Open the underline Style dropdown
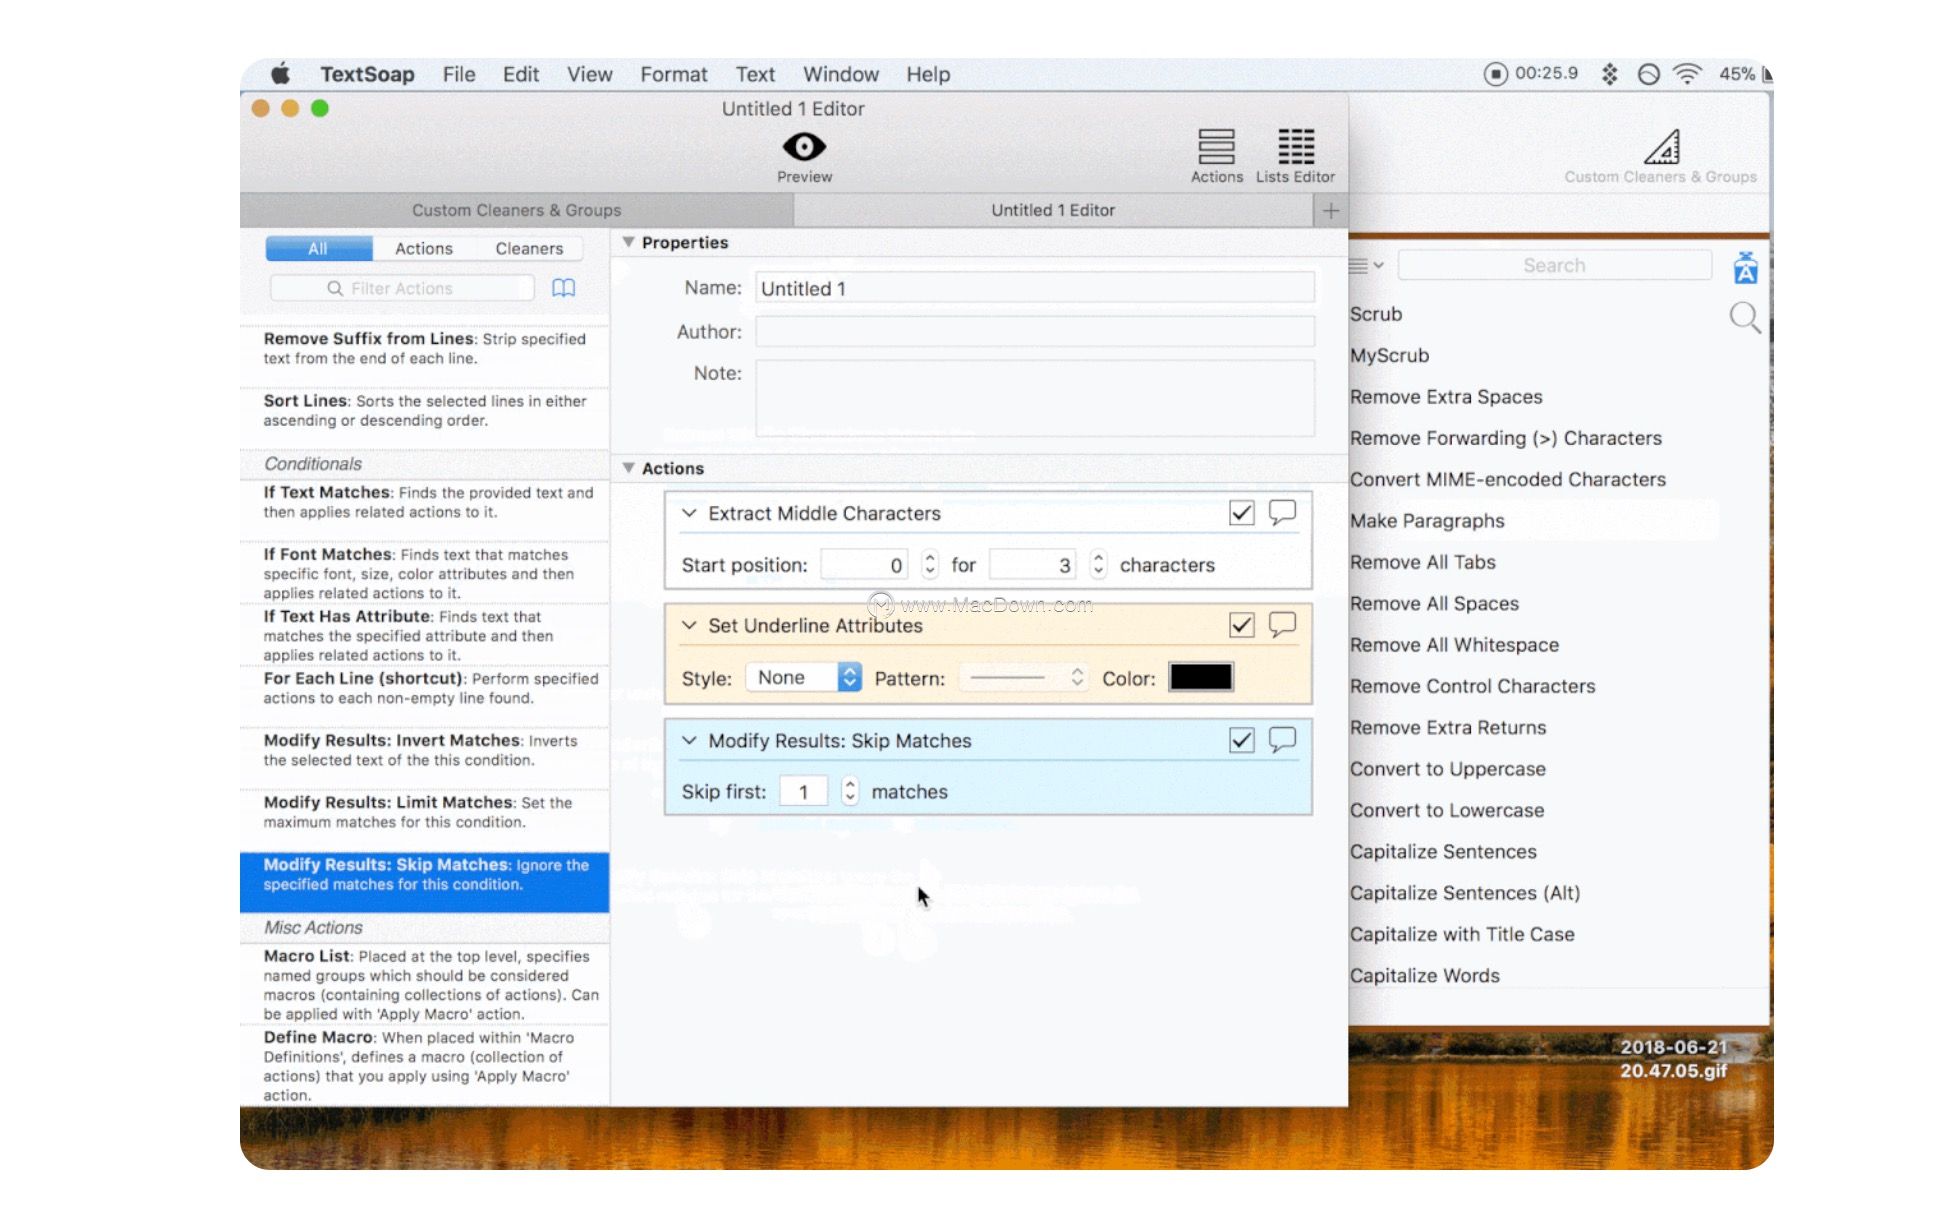 pyautogui.click(x=803, y=677)
